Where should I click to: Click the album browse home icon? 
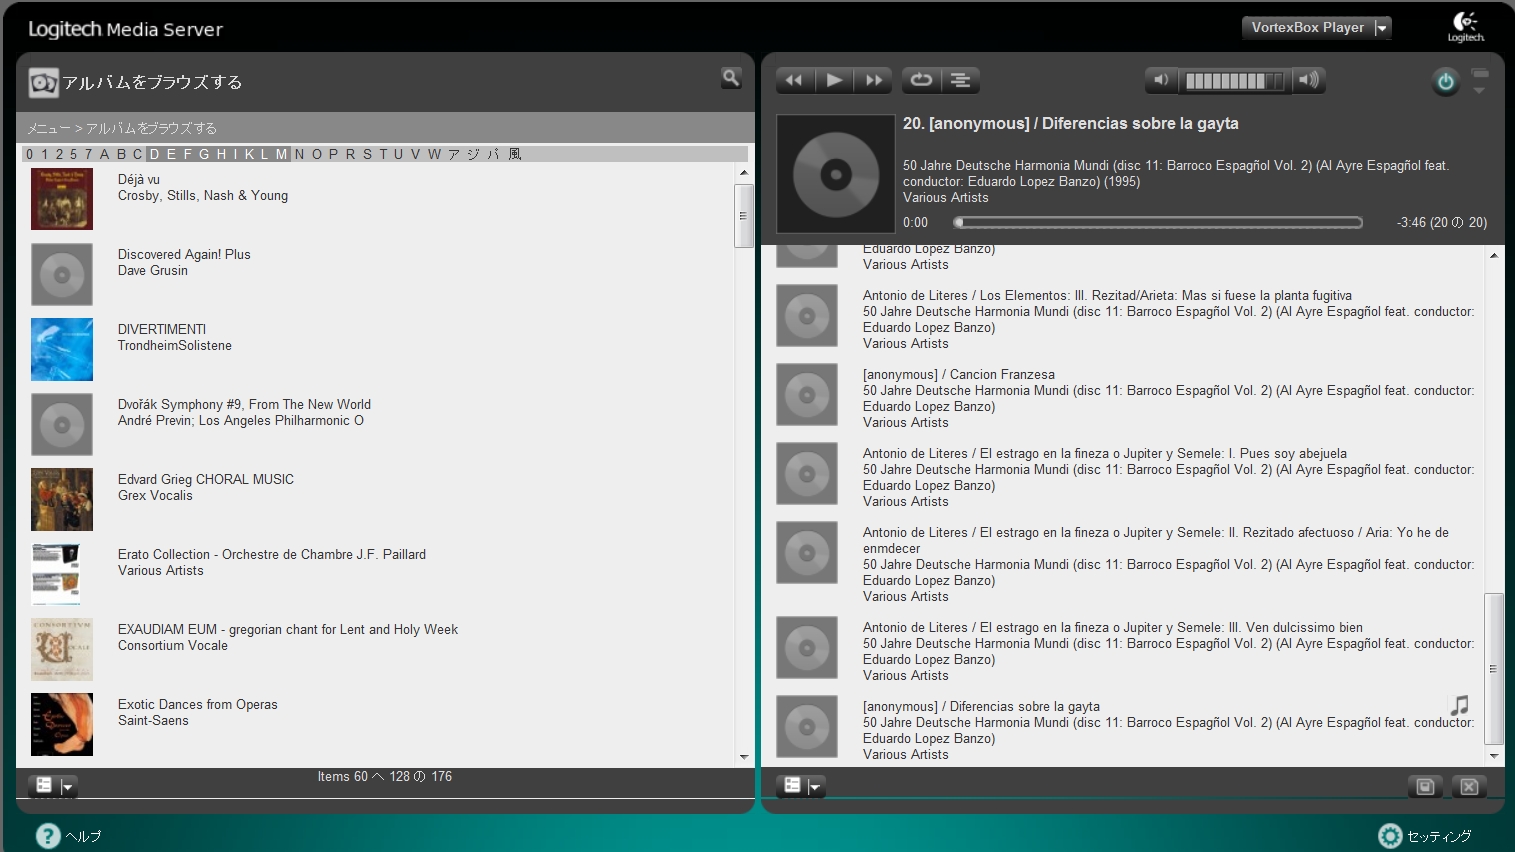pos(43,82)
